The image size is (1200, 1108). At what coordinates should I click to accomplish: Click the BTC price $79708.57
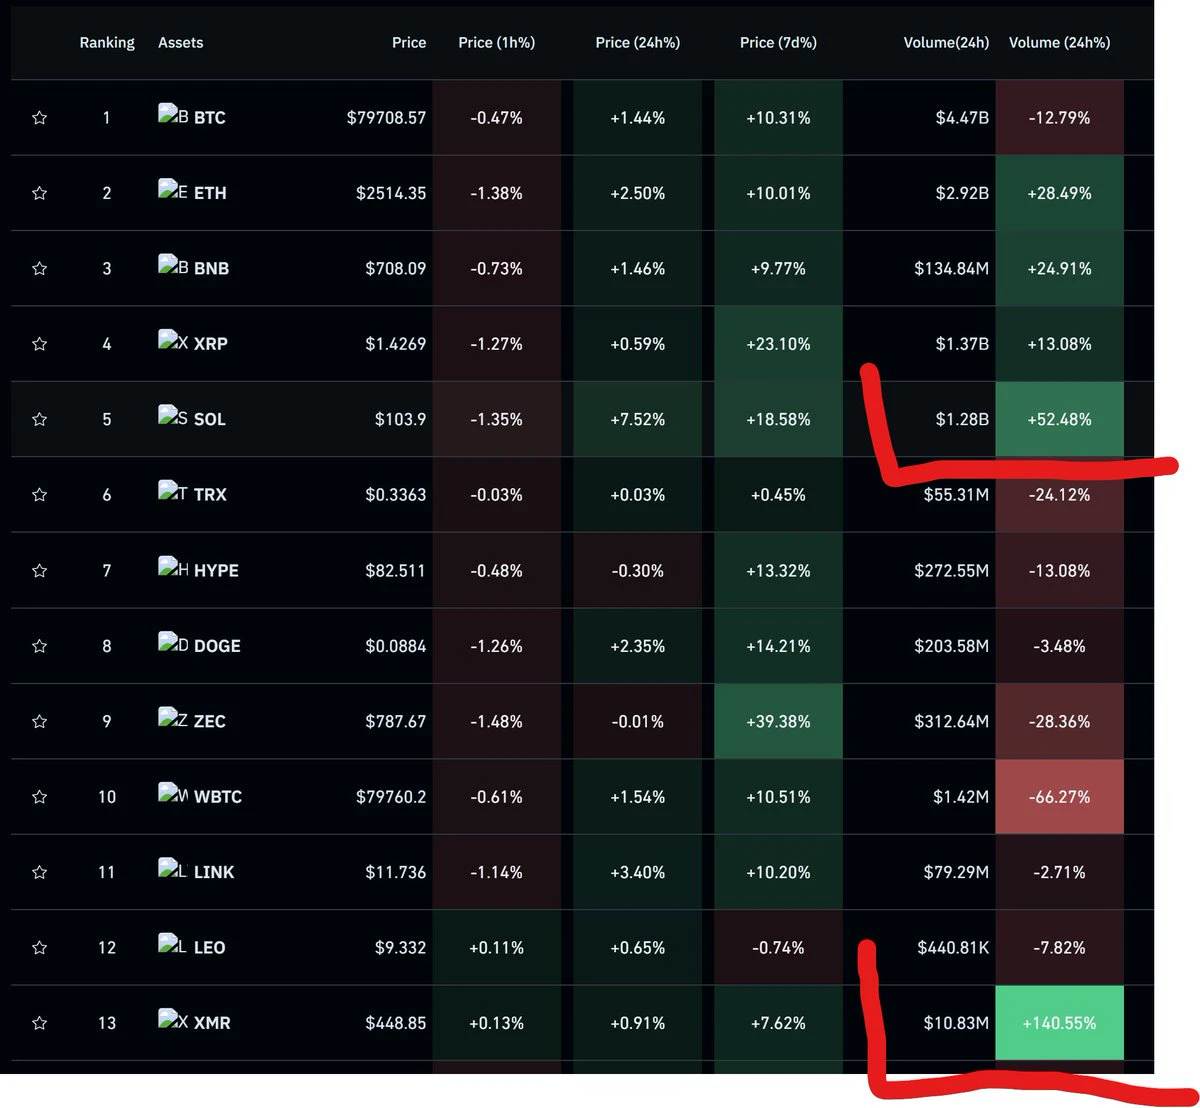tap(386, 118)
